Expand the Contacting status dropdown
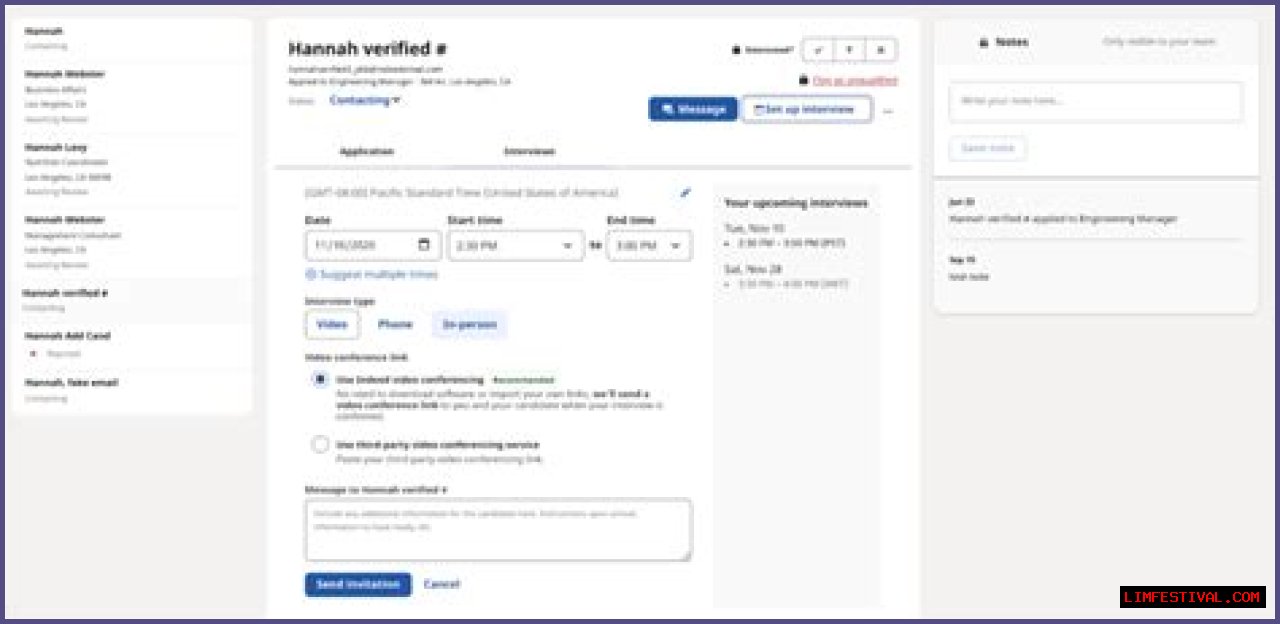 coord(365,100)
